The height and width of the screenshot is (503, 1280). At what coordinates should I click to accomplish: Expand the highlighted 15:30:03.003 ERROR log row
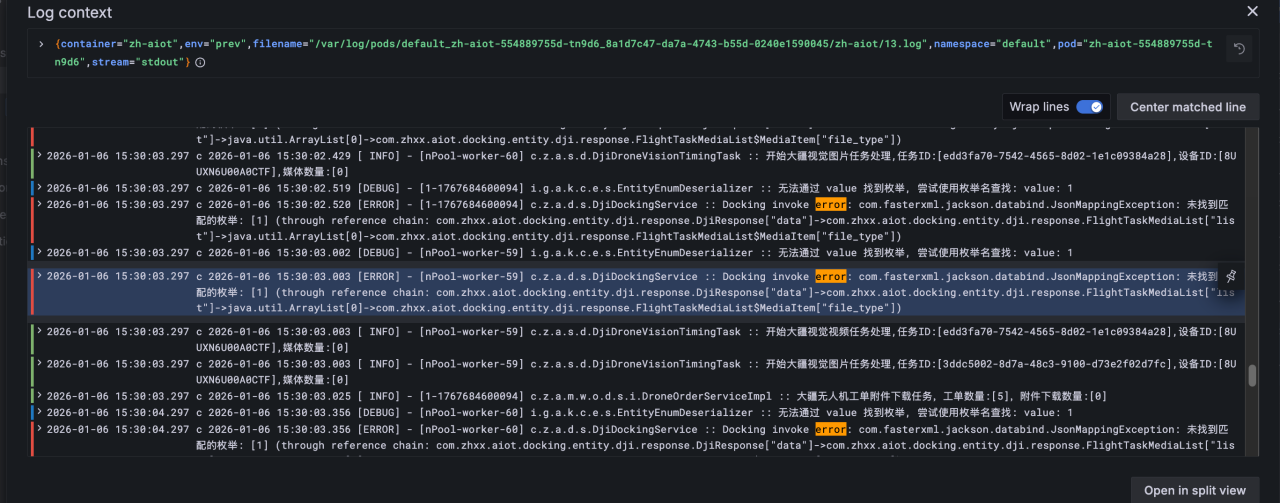pyautogui.click(x=39, y=276)
